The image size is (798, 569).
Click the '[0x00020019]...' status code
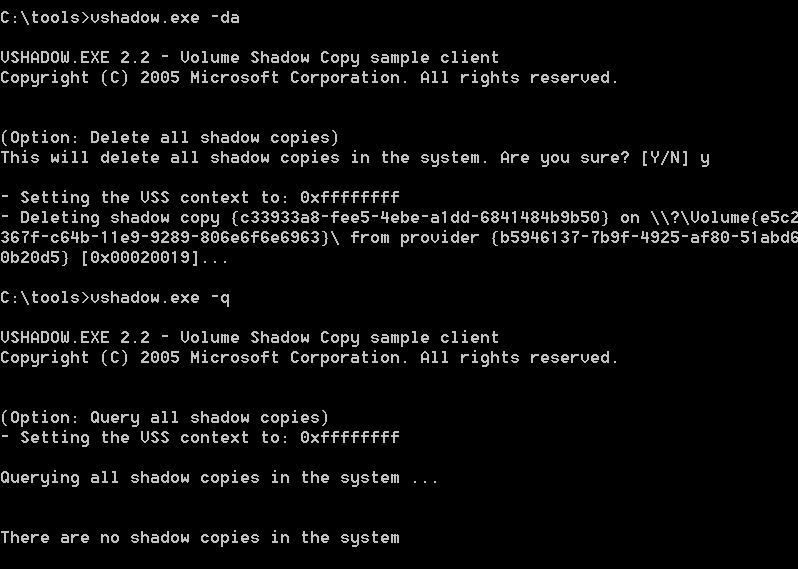[x=155, y=258]
